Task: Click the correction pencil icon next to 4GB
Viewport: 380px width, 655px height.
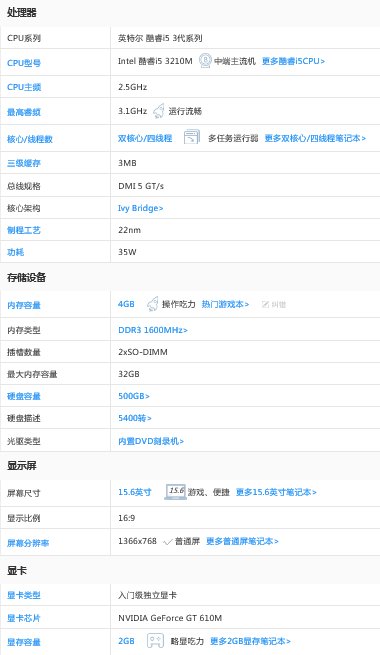Action: click(x=265, y=305)
